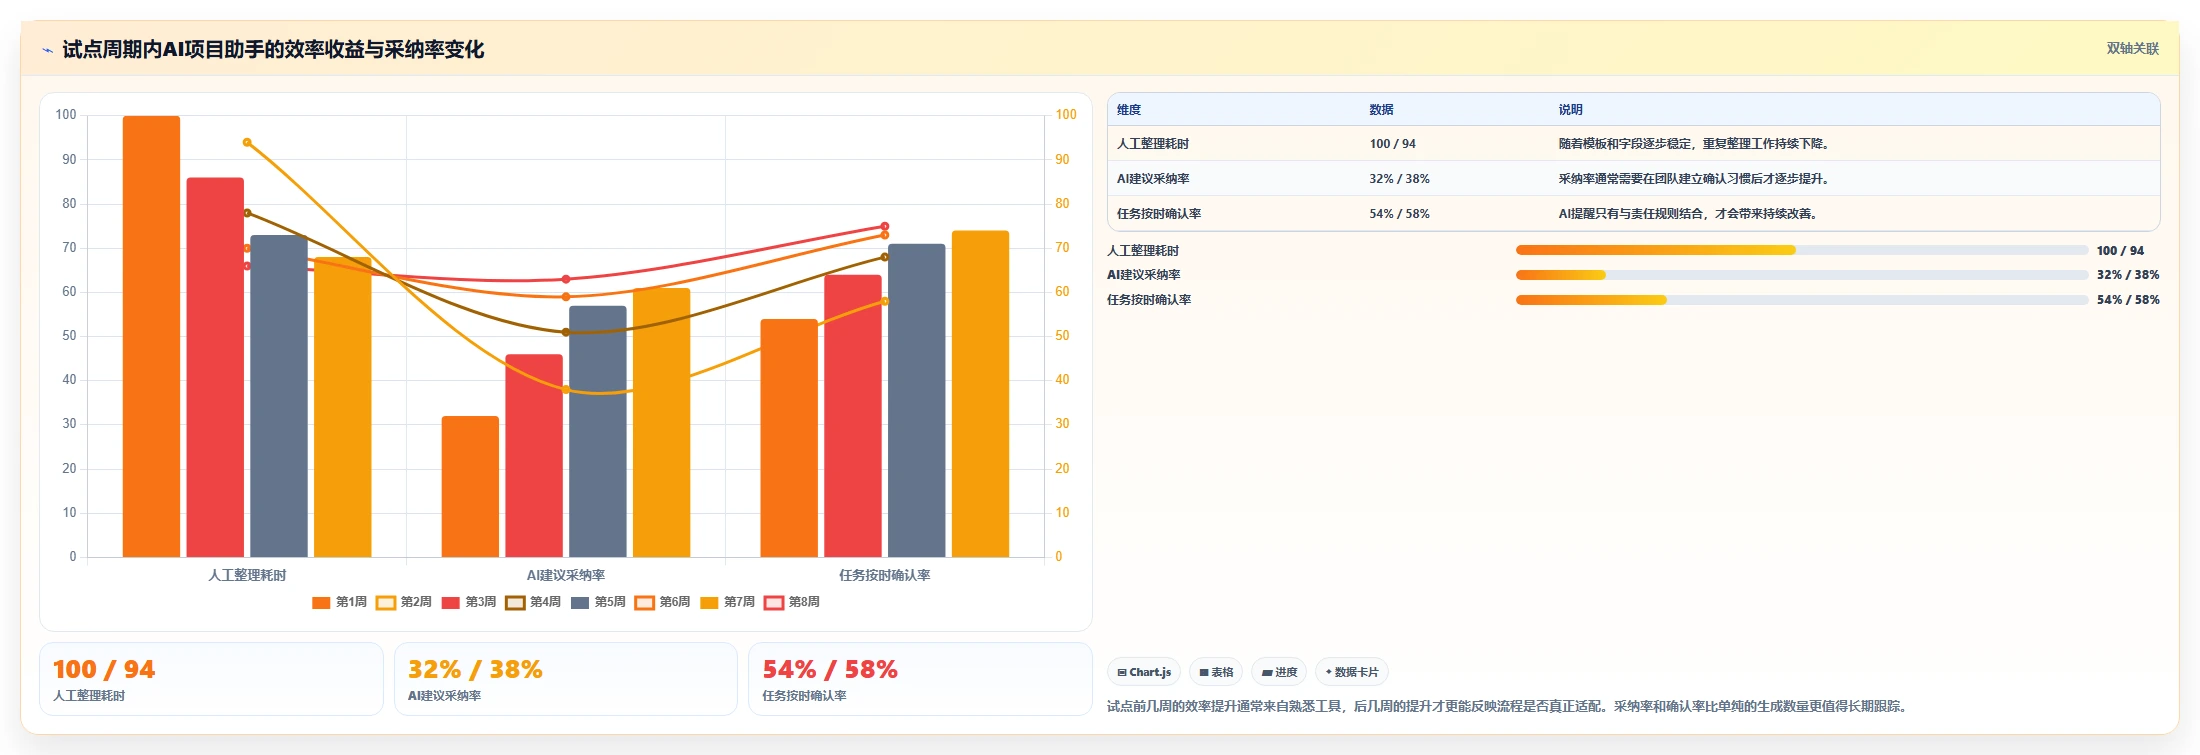Click the rightmost amber bar in the chart

coord(981,394)
